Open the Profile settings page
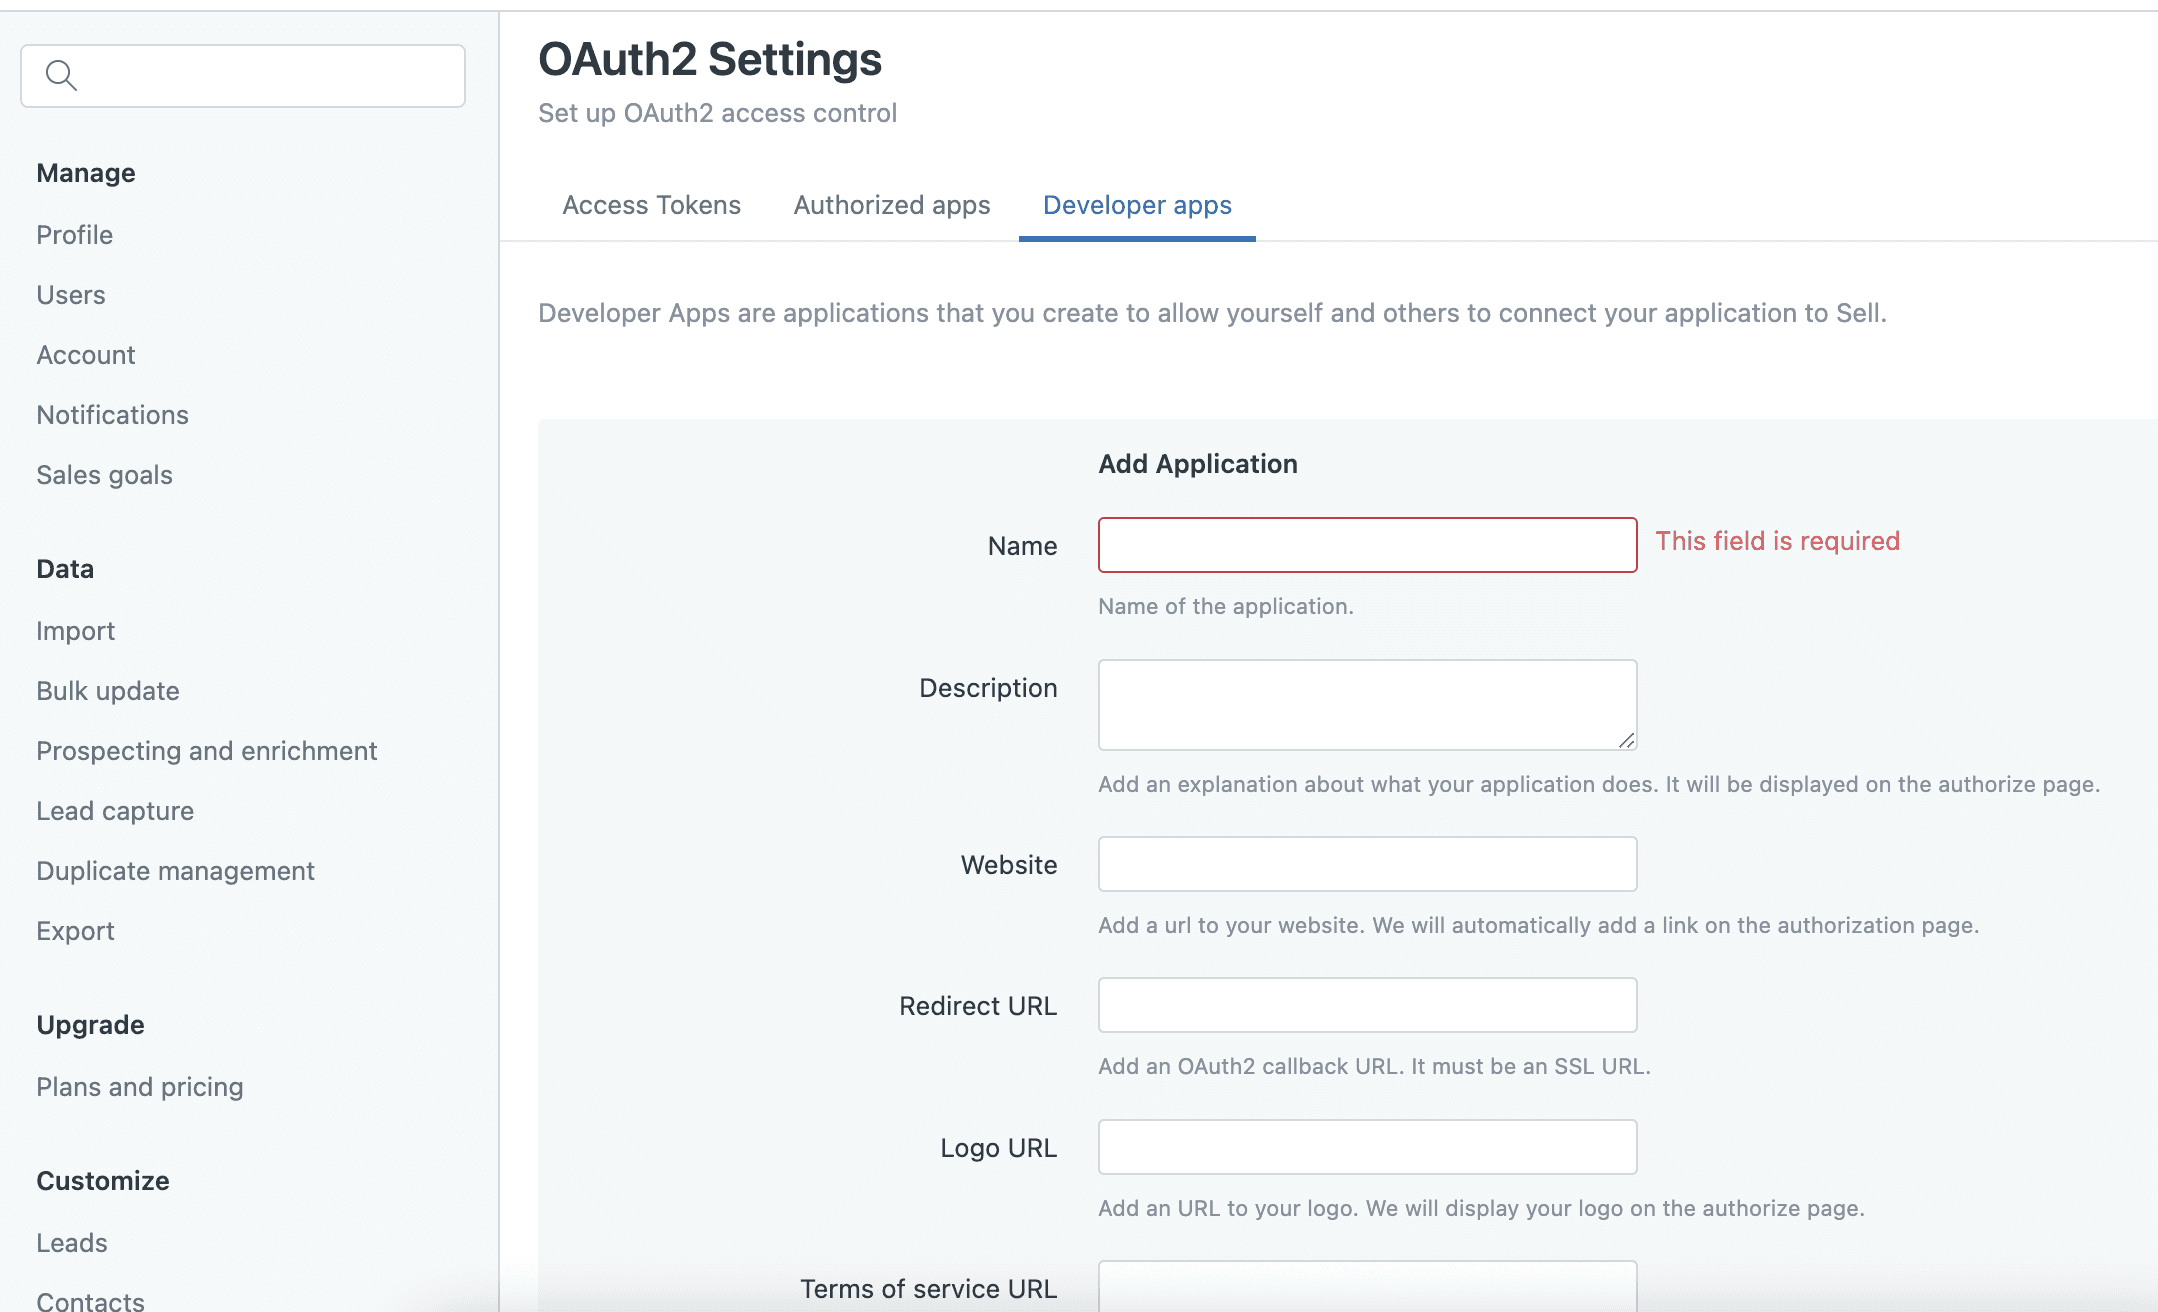This screenshot has height=1312, width=2158. (74, 234)
